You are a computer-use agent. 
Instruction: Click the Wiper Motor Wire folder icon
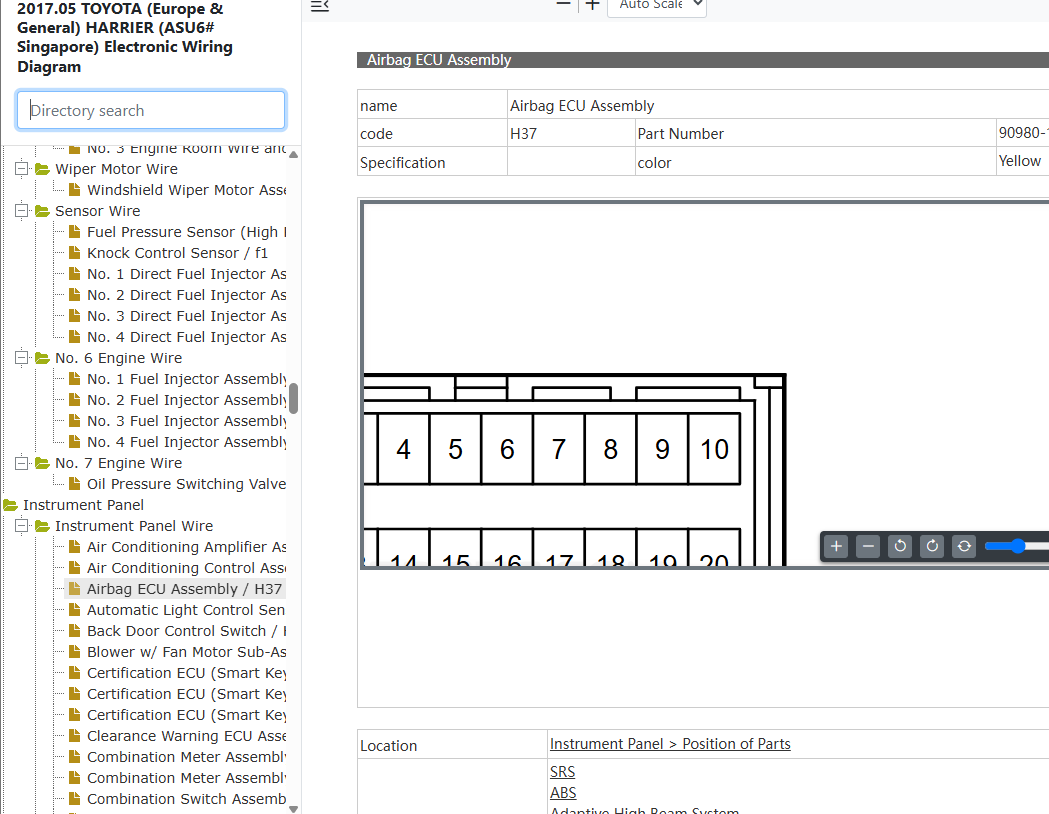pos(42,169)
